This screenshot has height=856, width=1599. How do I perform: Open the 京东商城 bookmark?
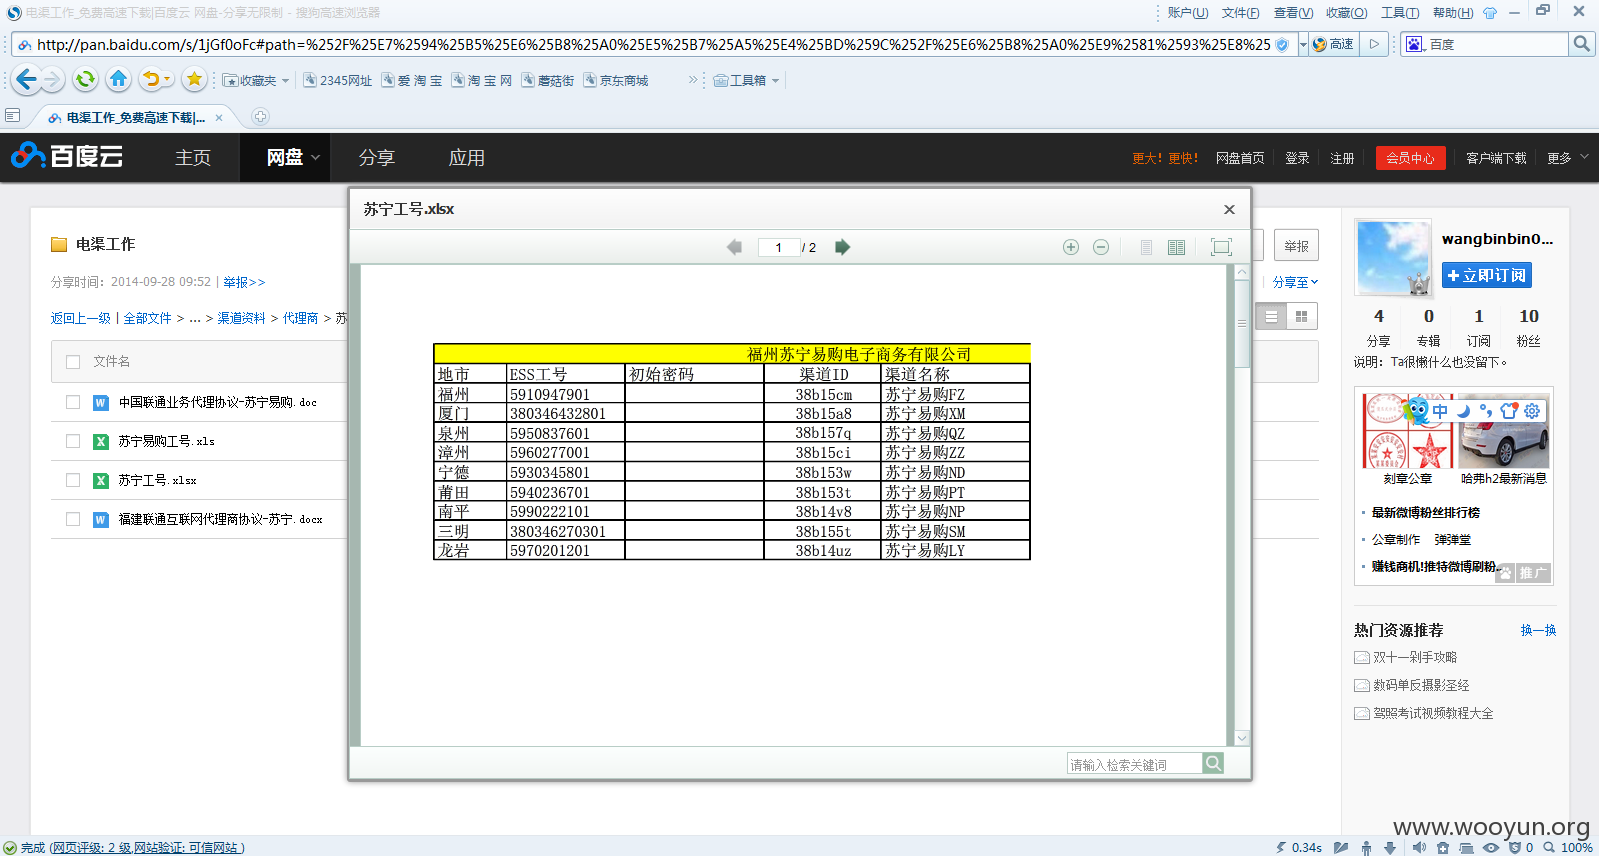click(616, 80)
